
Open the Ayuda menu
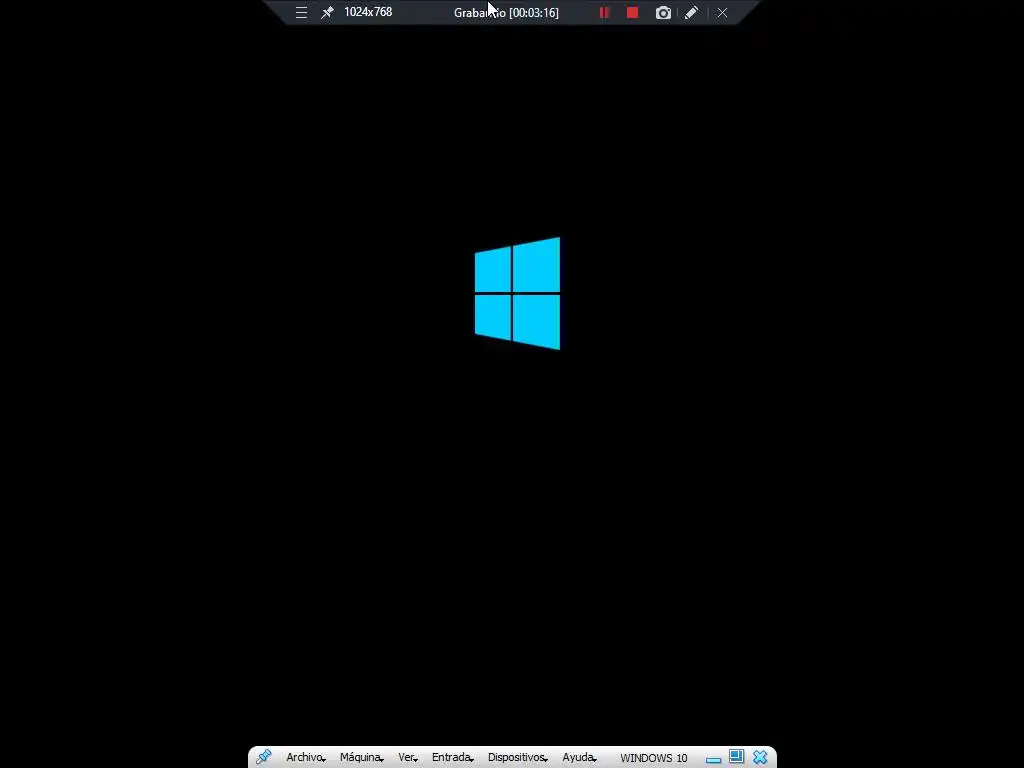579,758
